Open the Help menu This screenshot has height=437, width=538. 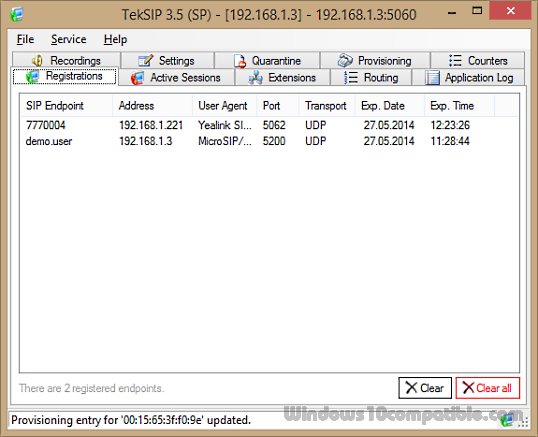(115, 39)
